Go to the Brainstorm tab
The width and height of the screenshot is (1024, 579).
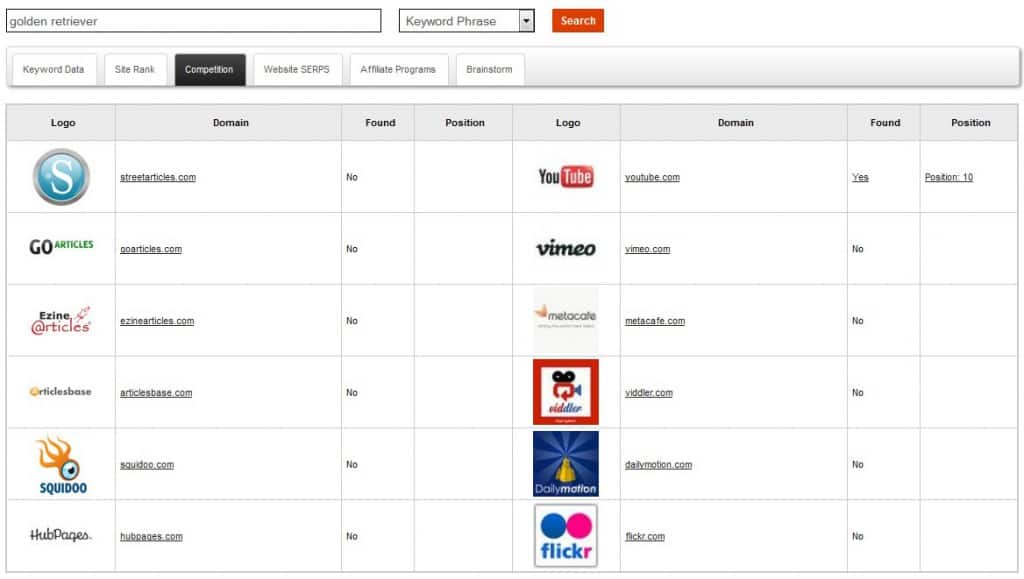(489, 69)
